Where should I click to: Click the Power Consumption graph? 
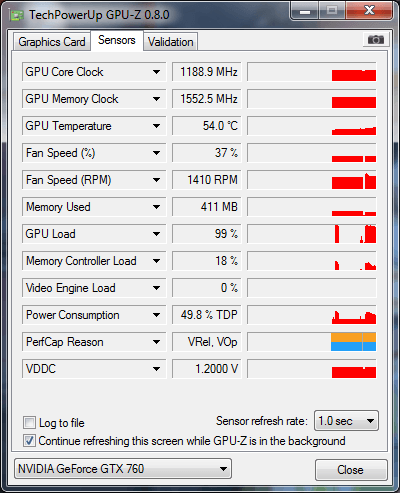pos(312,315)
